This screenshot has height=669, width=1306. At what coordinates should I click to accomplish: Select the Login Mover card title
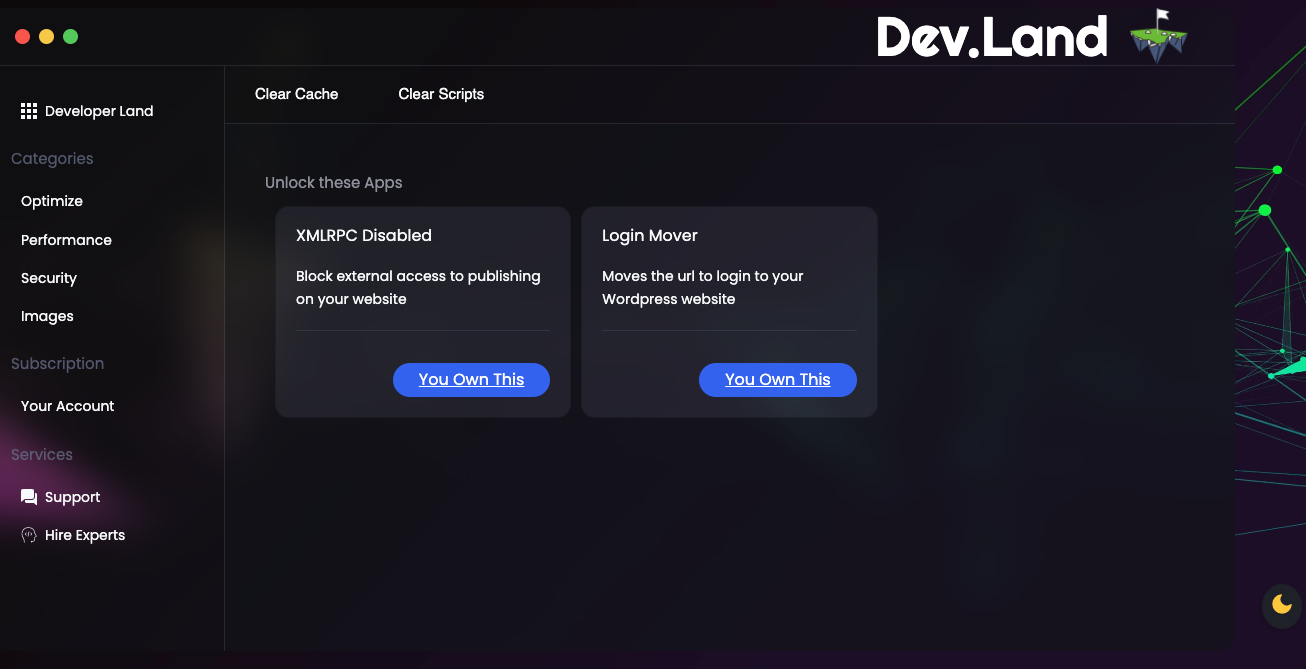click(x=650, y=236)
